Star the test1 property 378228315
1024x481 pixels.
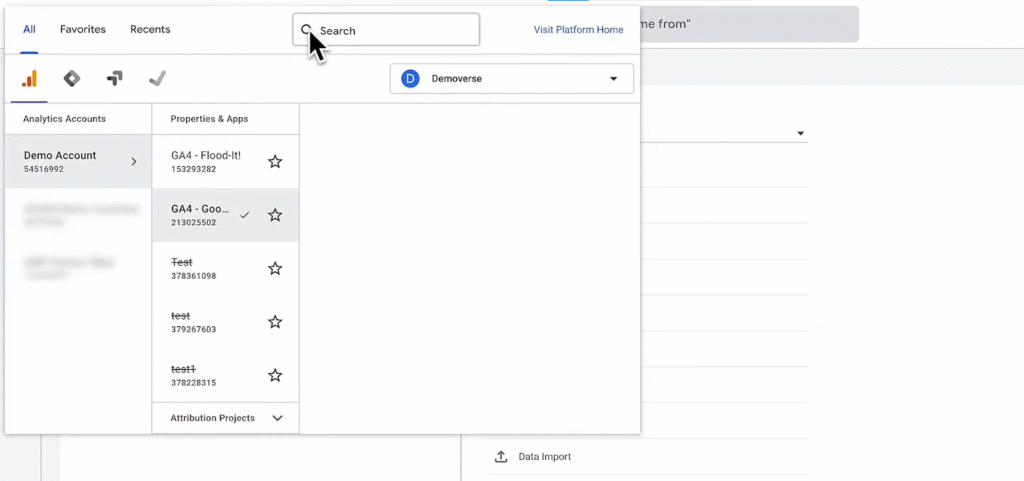tap(275, 376)
